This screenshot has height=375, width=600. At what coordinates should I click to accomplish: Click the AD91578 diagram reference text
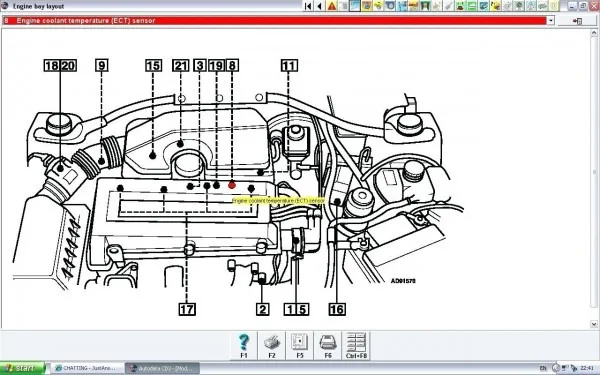403,281
